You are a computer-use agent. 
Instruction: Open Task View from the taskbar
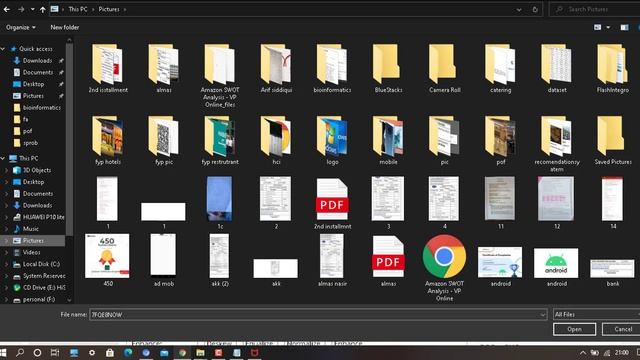click(55, 353)
